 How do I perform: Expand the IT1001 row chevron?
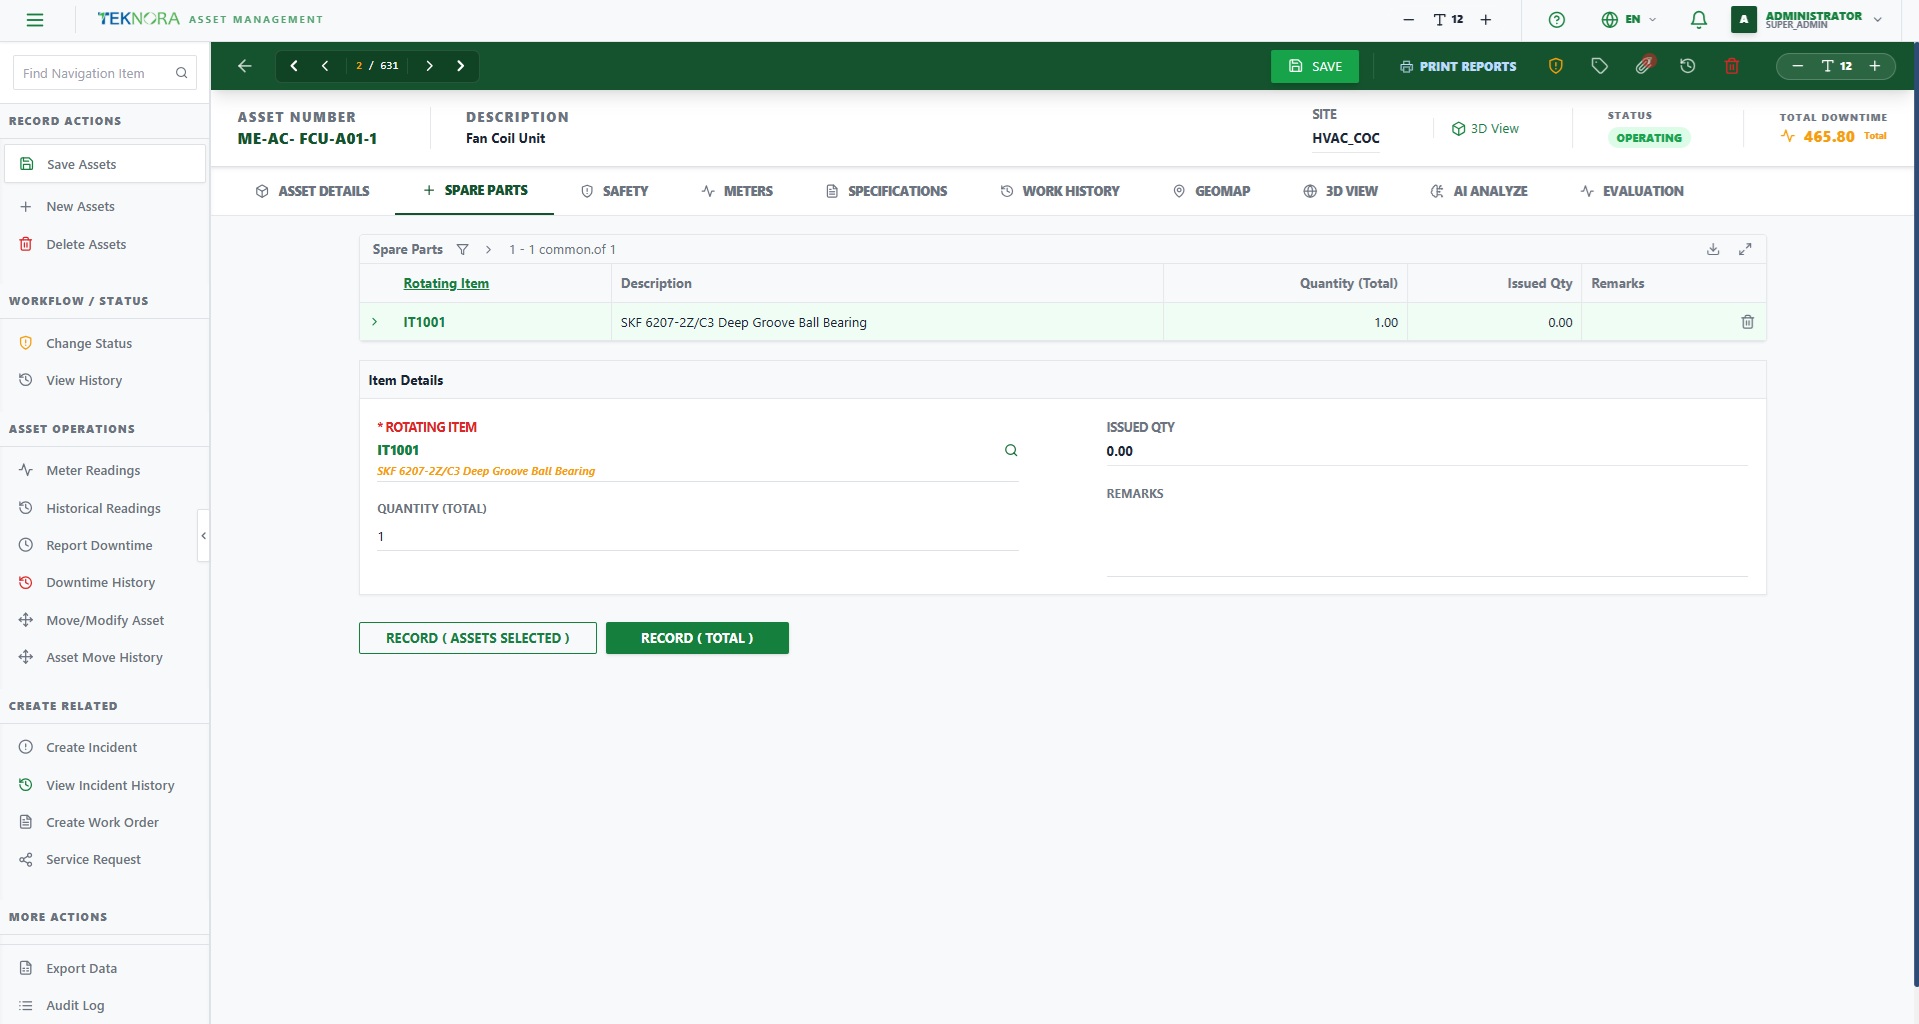[x=375, y=322]
